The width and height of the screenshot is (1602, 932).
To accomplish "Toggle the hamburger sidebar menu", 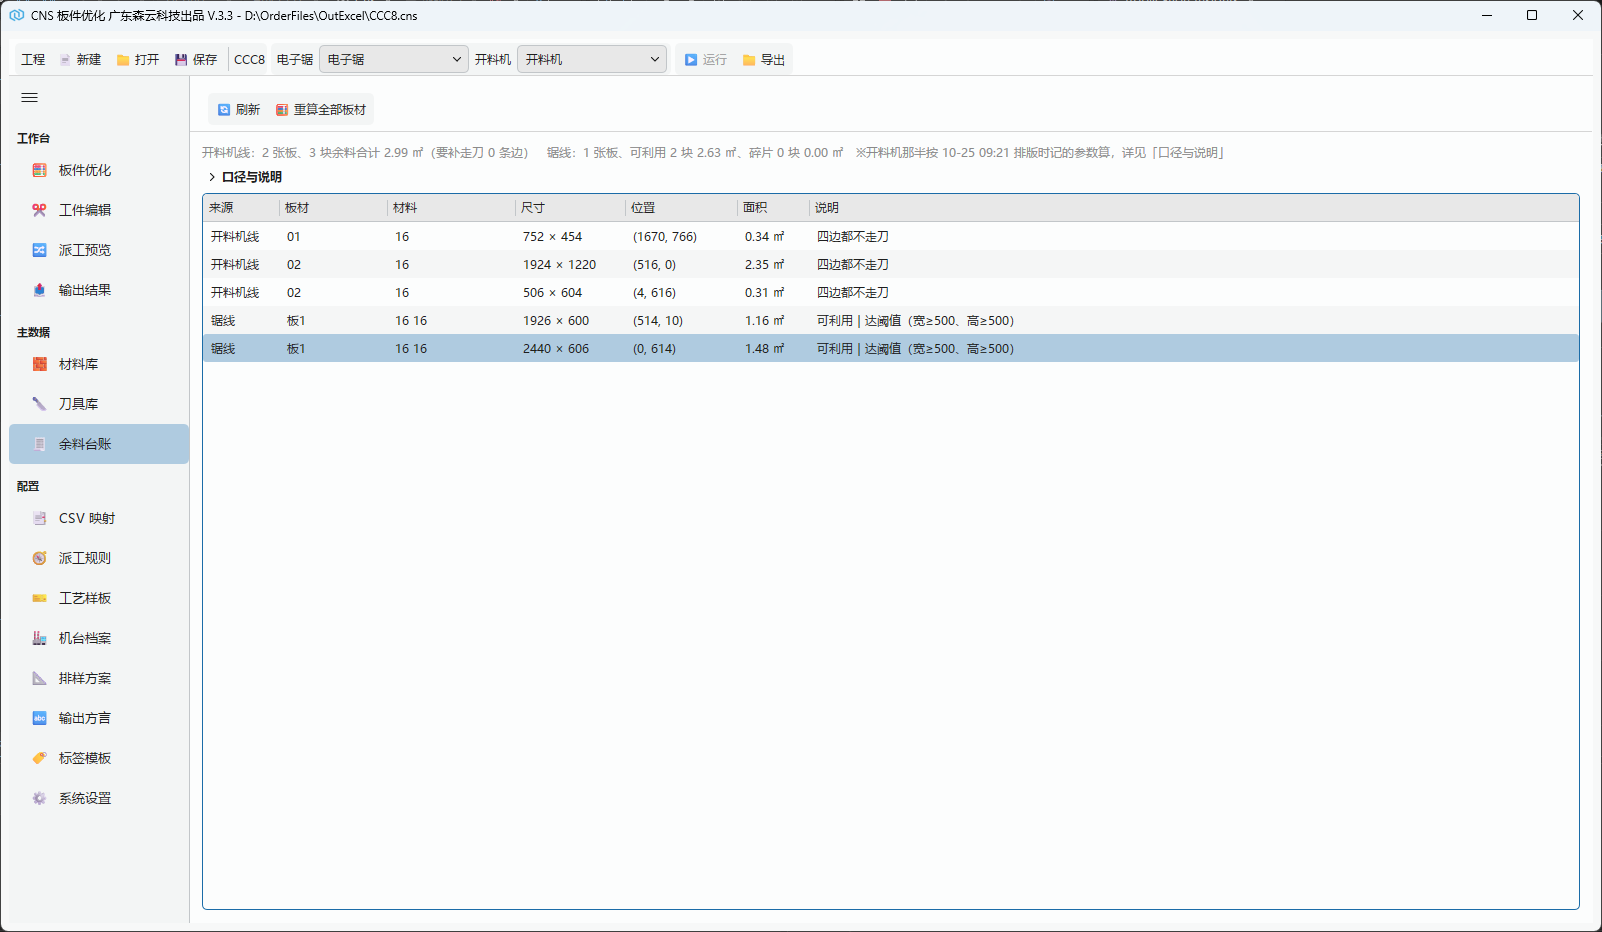I will coord(30,97).
